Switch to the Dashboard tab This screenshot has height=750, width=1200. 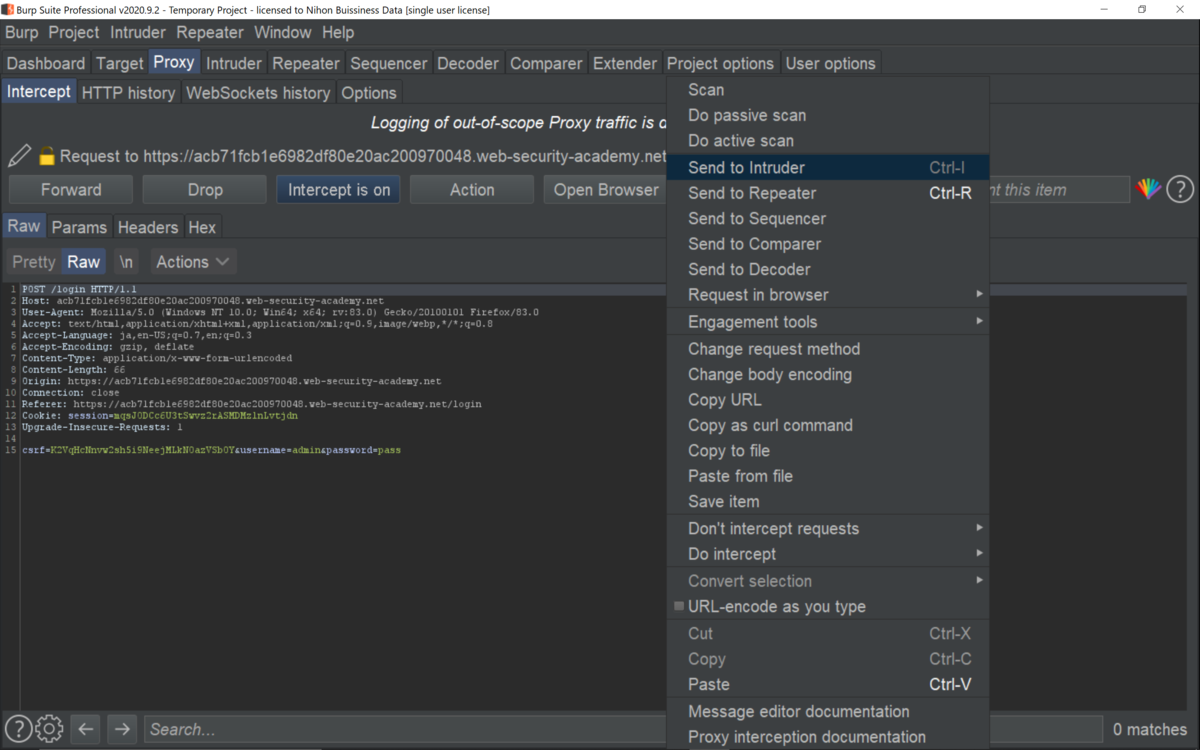click(x=46, y=63)
